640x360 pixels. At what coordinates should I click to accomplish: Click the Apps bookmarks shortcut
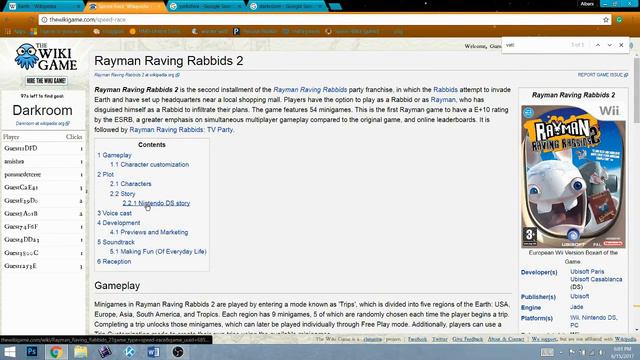tap(15, 31)
